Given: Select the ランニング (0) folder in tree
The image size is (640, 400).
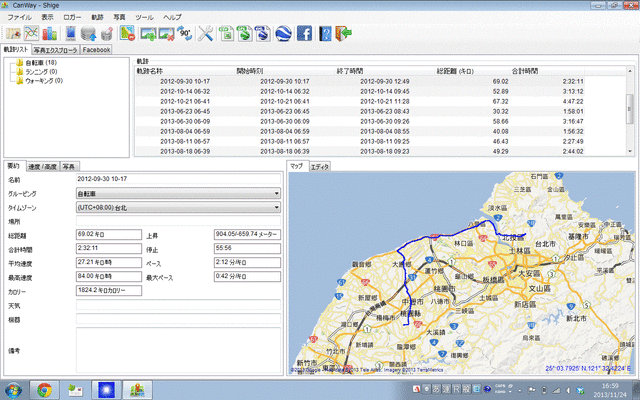Looking at the screenshot, I should (42, 71).
